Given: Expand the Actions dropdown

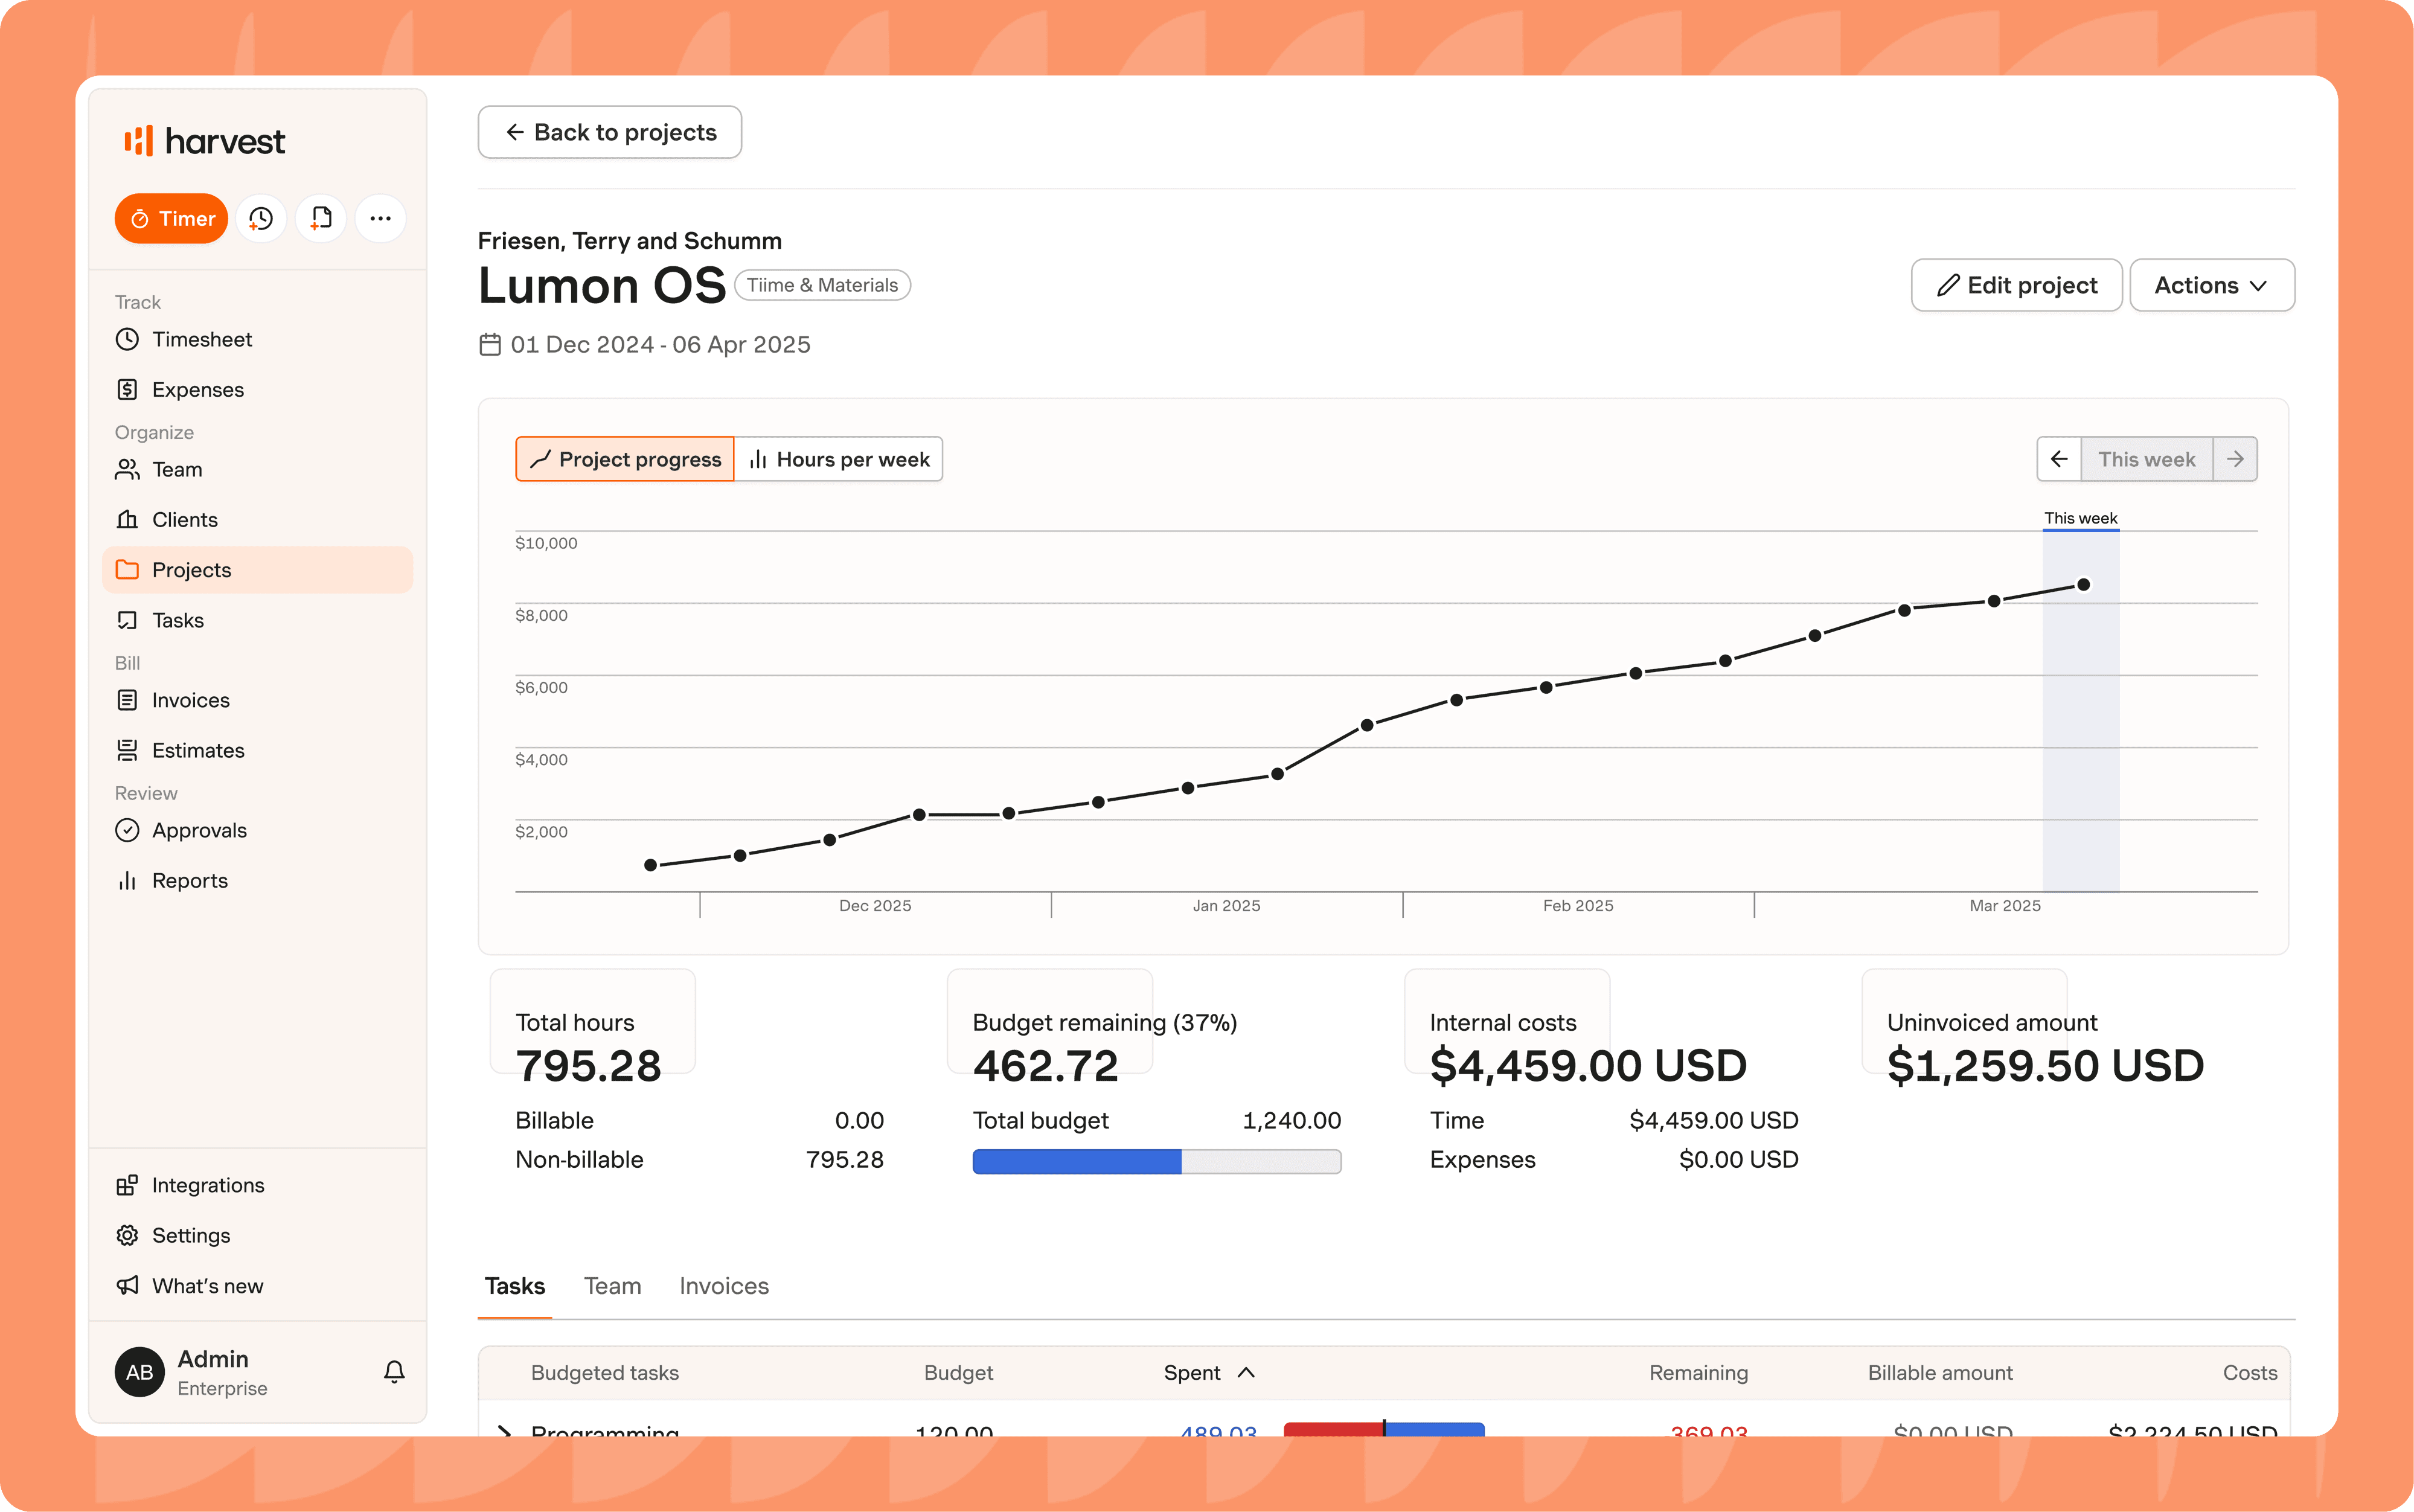Looking at the screenshot, I should coord(2211,285).
